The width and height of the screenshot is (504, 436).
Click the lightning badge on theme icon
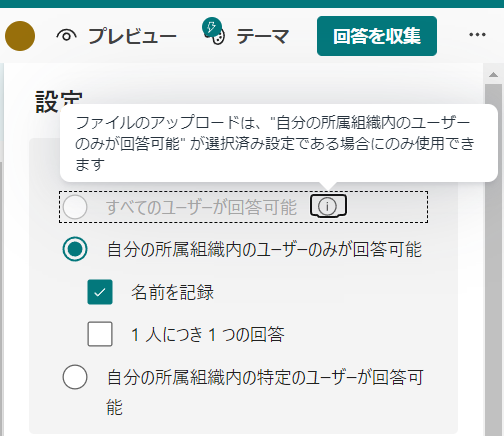212,27
